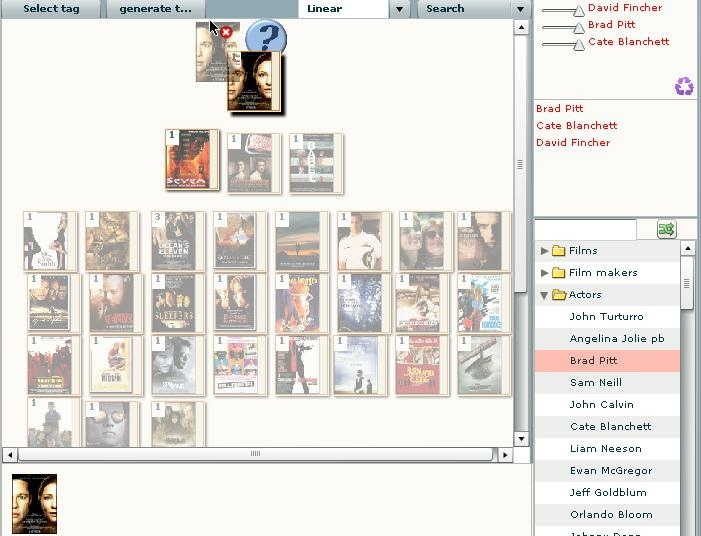Image resolution: width=701 pixels, height=536 pixels.
Task: Select the Film makers folder icon
Action: tap(558, 272)
